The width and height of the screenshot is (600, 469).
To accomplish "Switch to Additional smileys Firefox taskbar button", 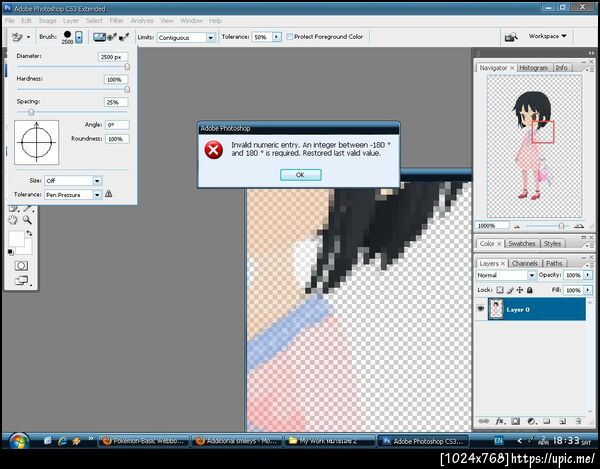I will 237,441.
